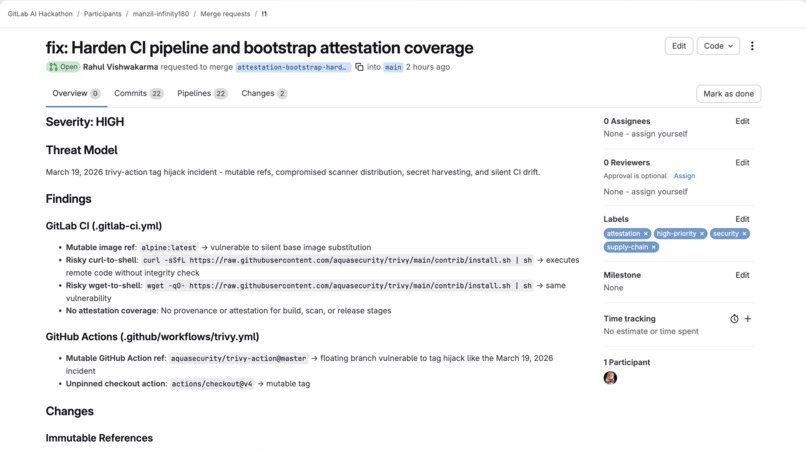The height and width of the screenshot is (451, 806).
Task: Click the merge request title text
Action: coord(260,48)
